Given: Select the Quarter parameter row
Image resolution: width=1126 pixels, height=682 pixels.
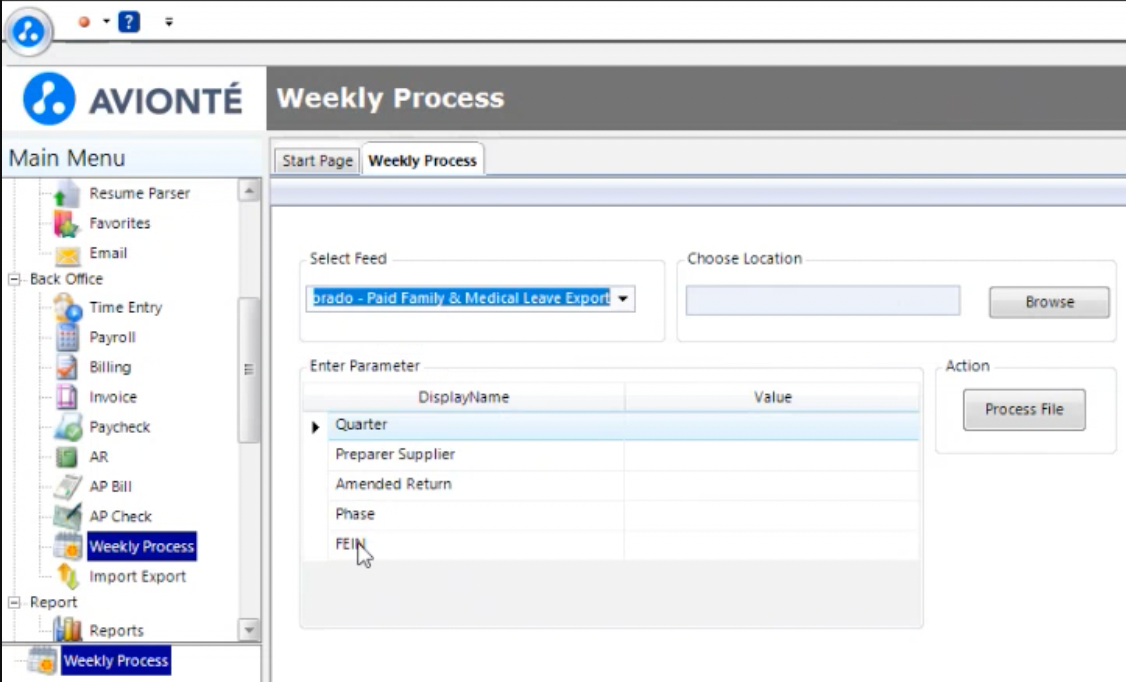Looking at the screenshot, I should click(611, 425).
